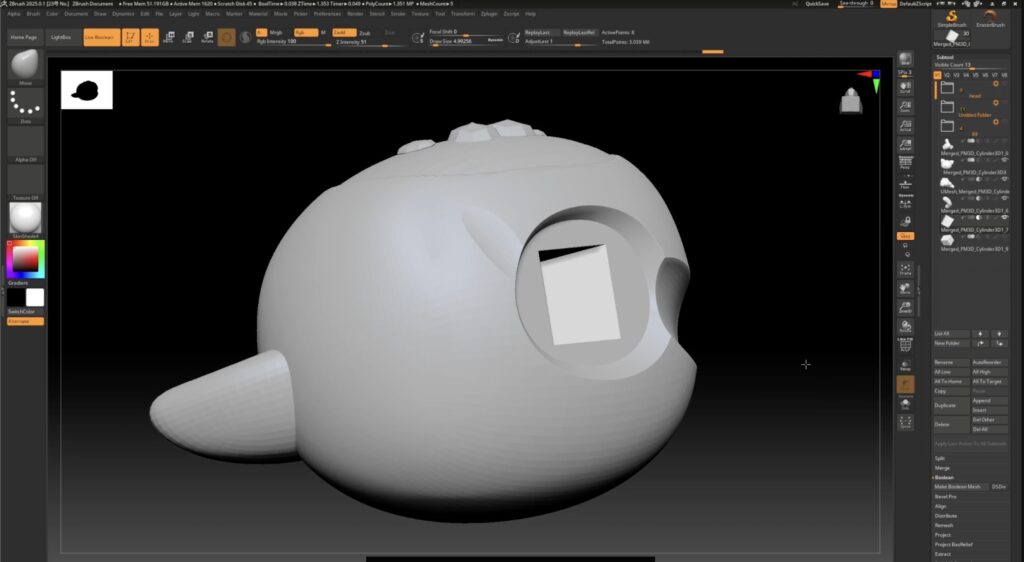
Task: Click the Duplicate subtool button
Action: pos(951,405)
